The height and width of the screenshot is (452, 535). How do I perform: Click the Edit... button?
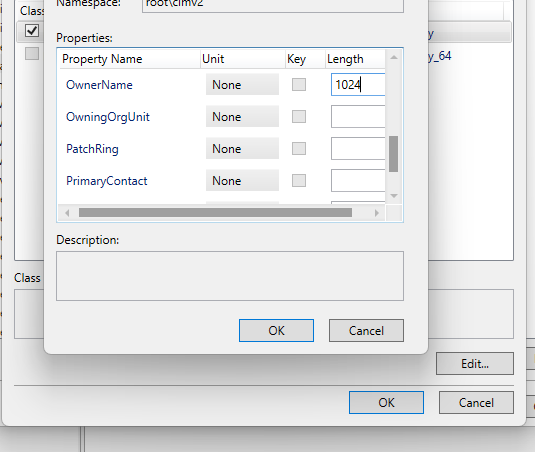coord(475,364)
